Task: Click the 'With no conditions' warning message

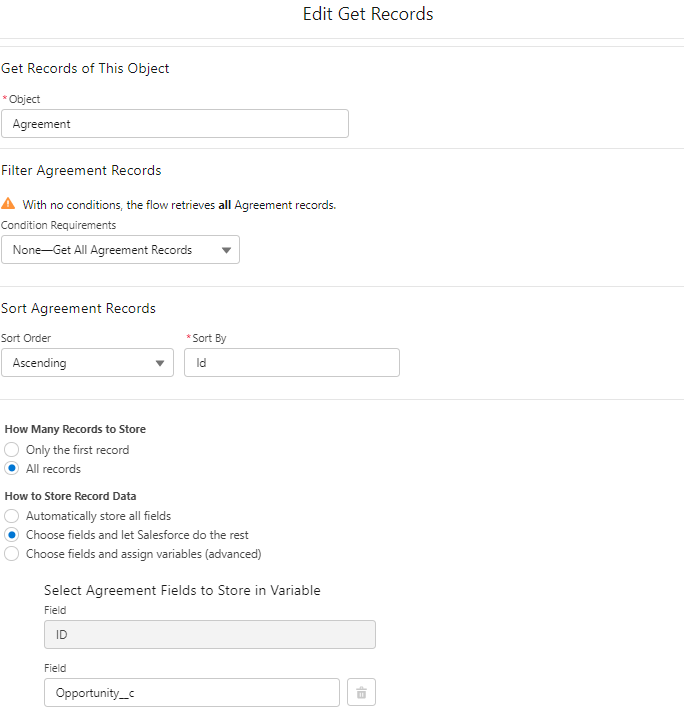Action: pyautogui.click(x=179, y=205)
